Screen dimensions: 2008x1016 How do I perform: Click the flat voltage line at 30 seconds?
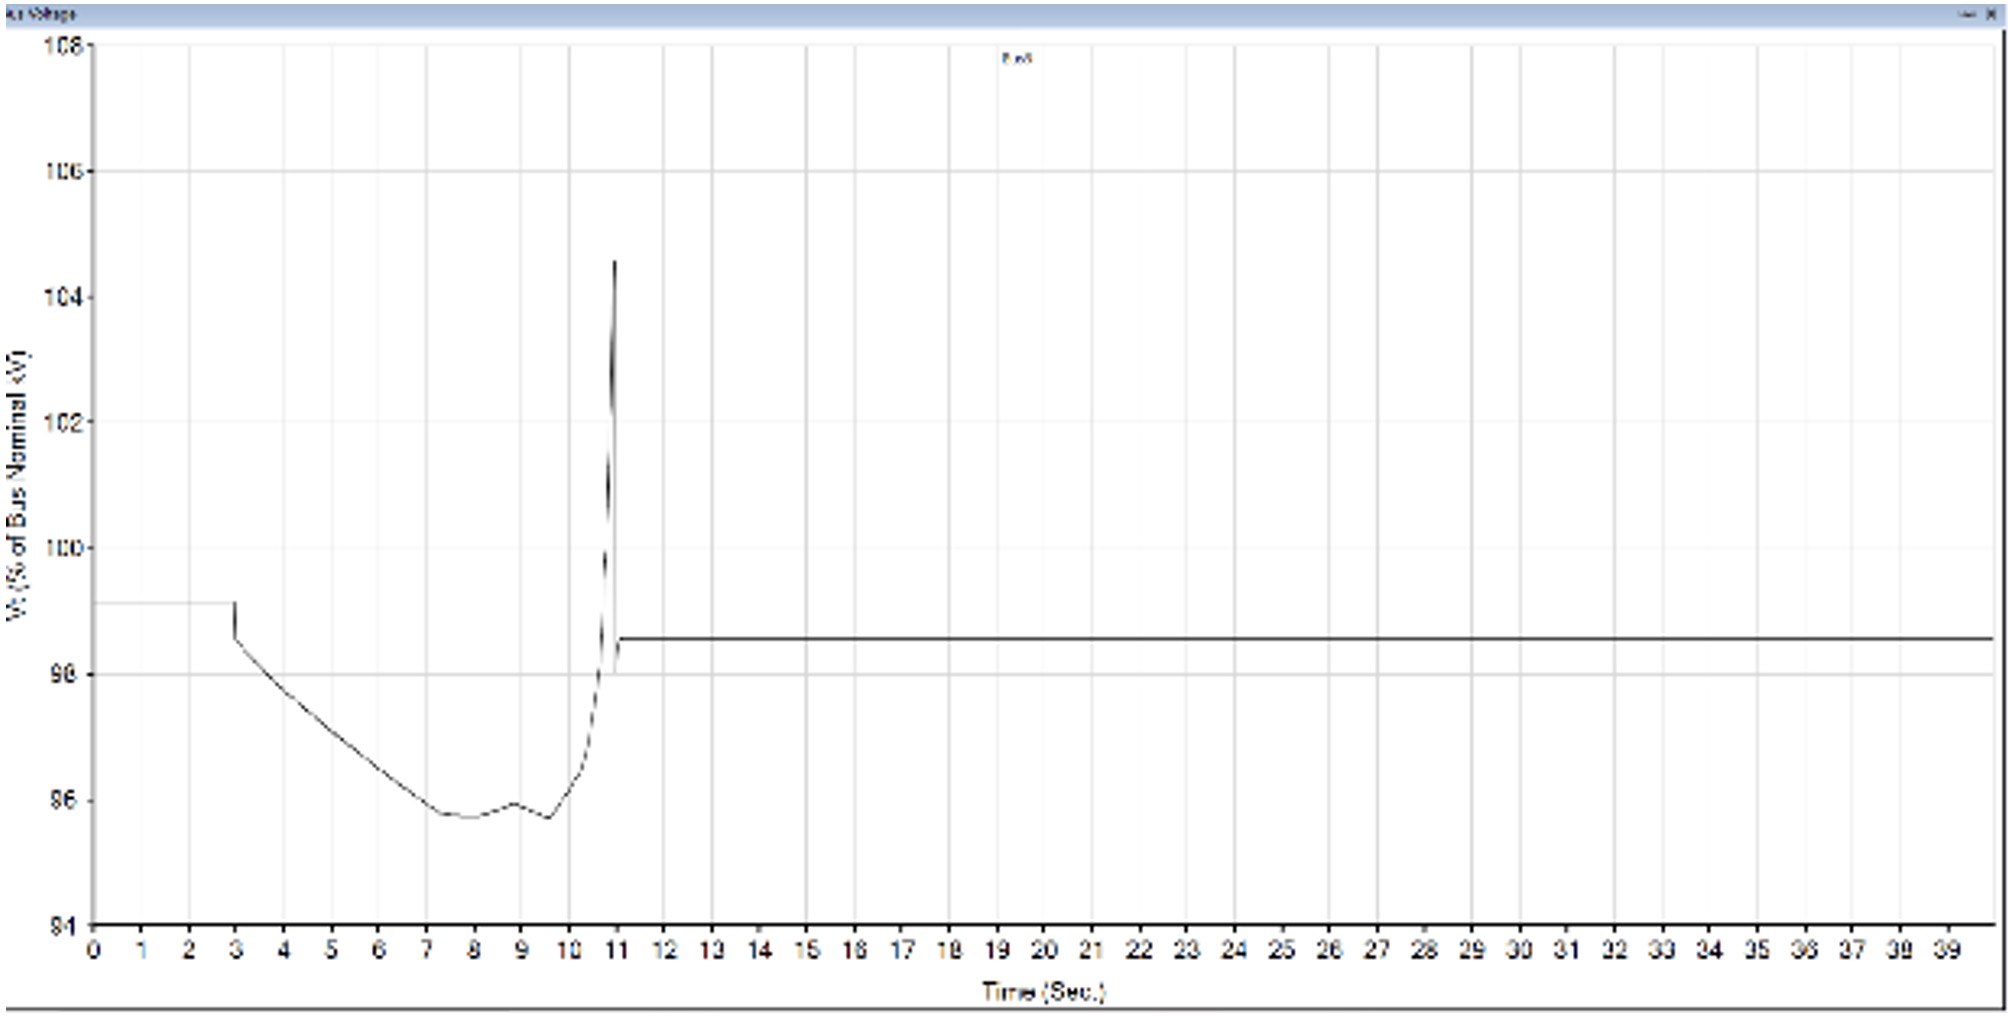point(1519,638)
